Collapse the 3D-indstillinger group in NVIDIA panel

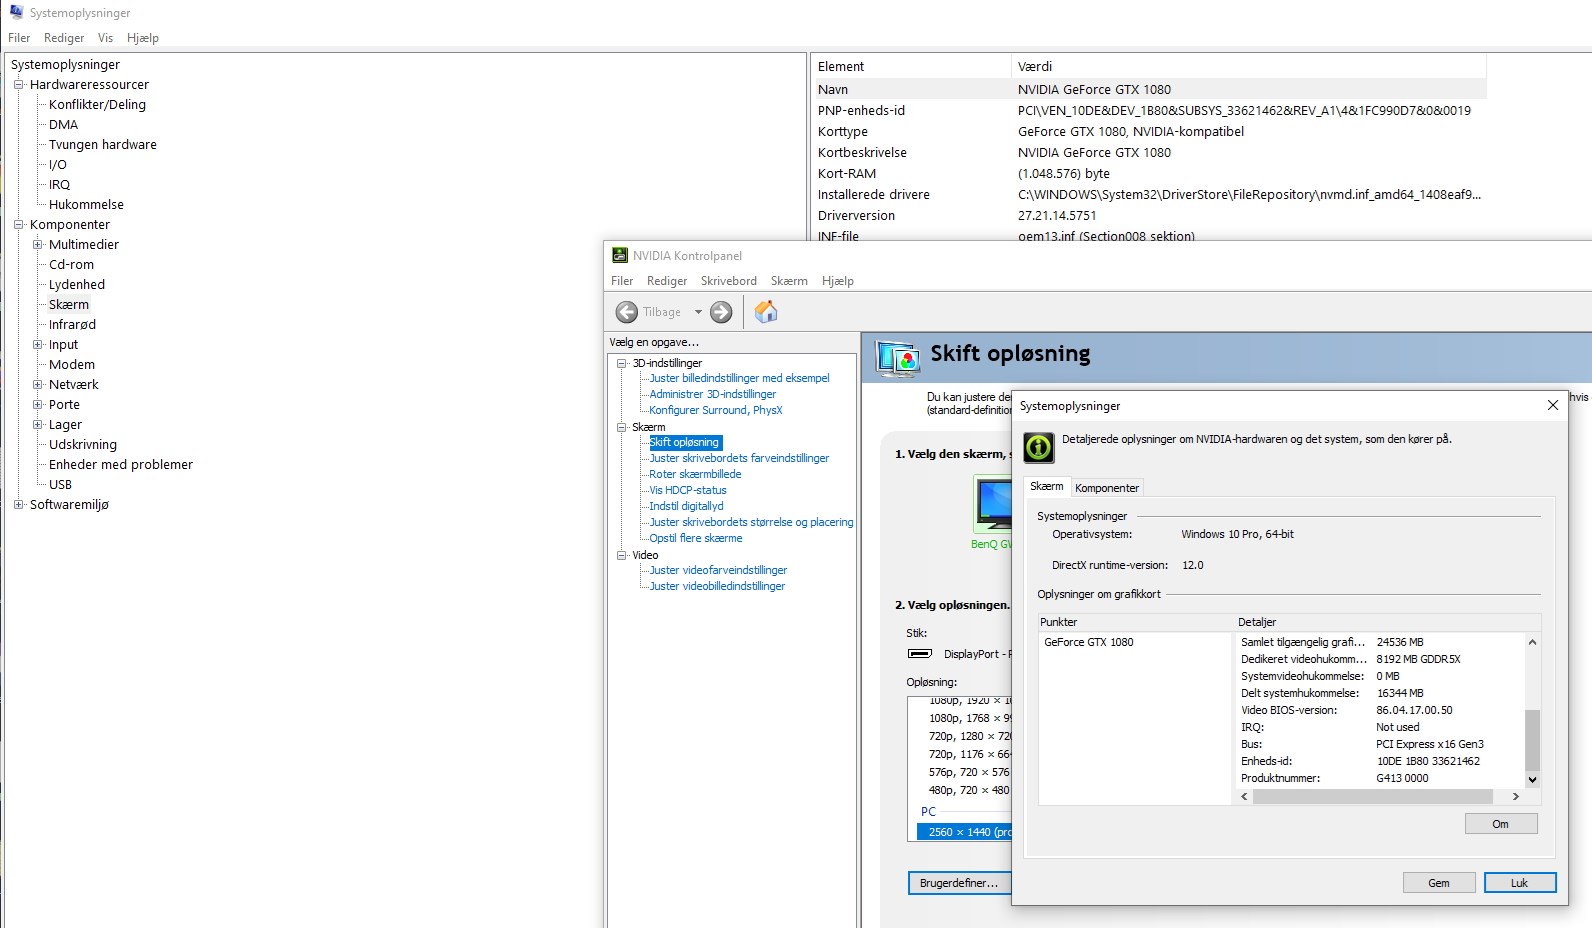coord(622,363)
